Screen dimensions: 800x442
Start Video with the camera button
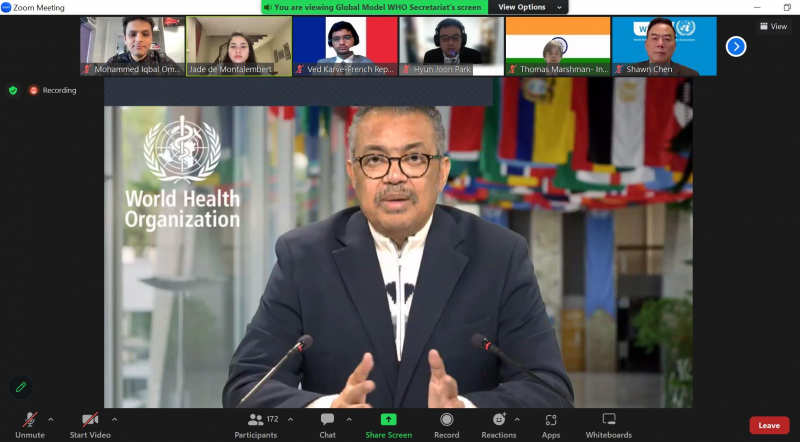click(x=90, y=420)
